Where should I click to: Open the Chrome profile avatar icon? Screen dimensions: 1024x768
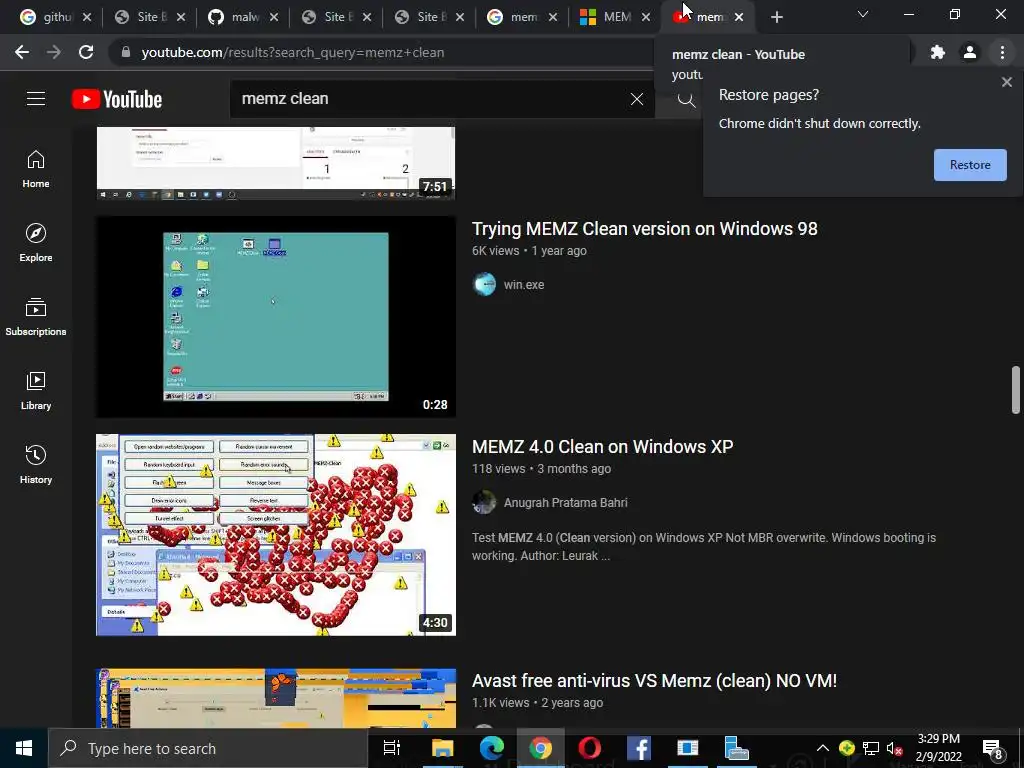970,52
